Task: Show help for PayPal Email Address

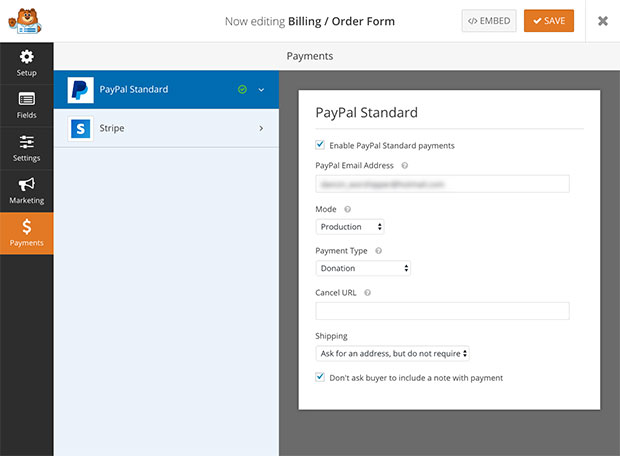Action: (x=405, y=165)
